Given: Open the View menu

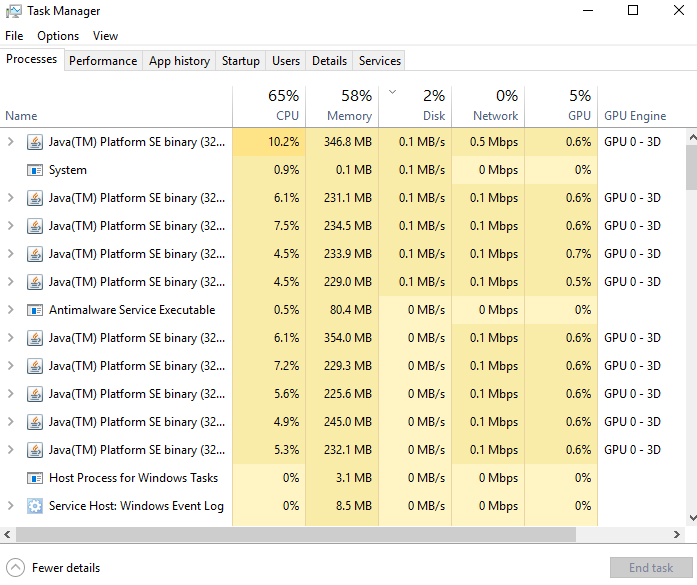Looking at the screenshot, I should (105, 36).
